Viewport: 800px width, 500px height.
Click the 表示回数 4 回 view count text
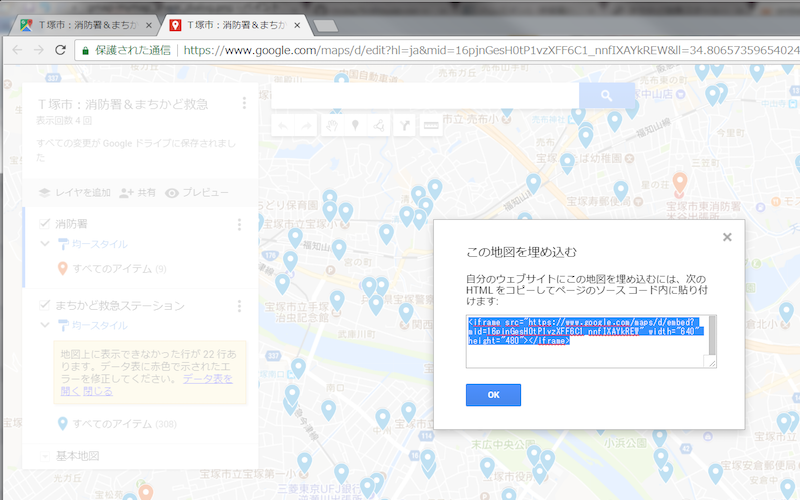[x=64, y=121]
